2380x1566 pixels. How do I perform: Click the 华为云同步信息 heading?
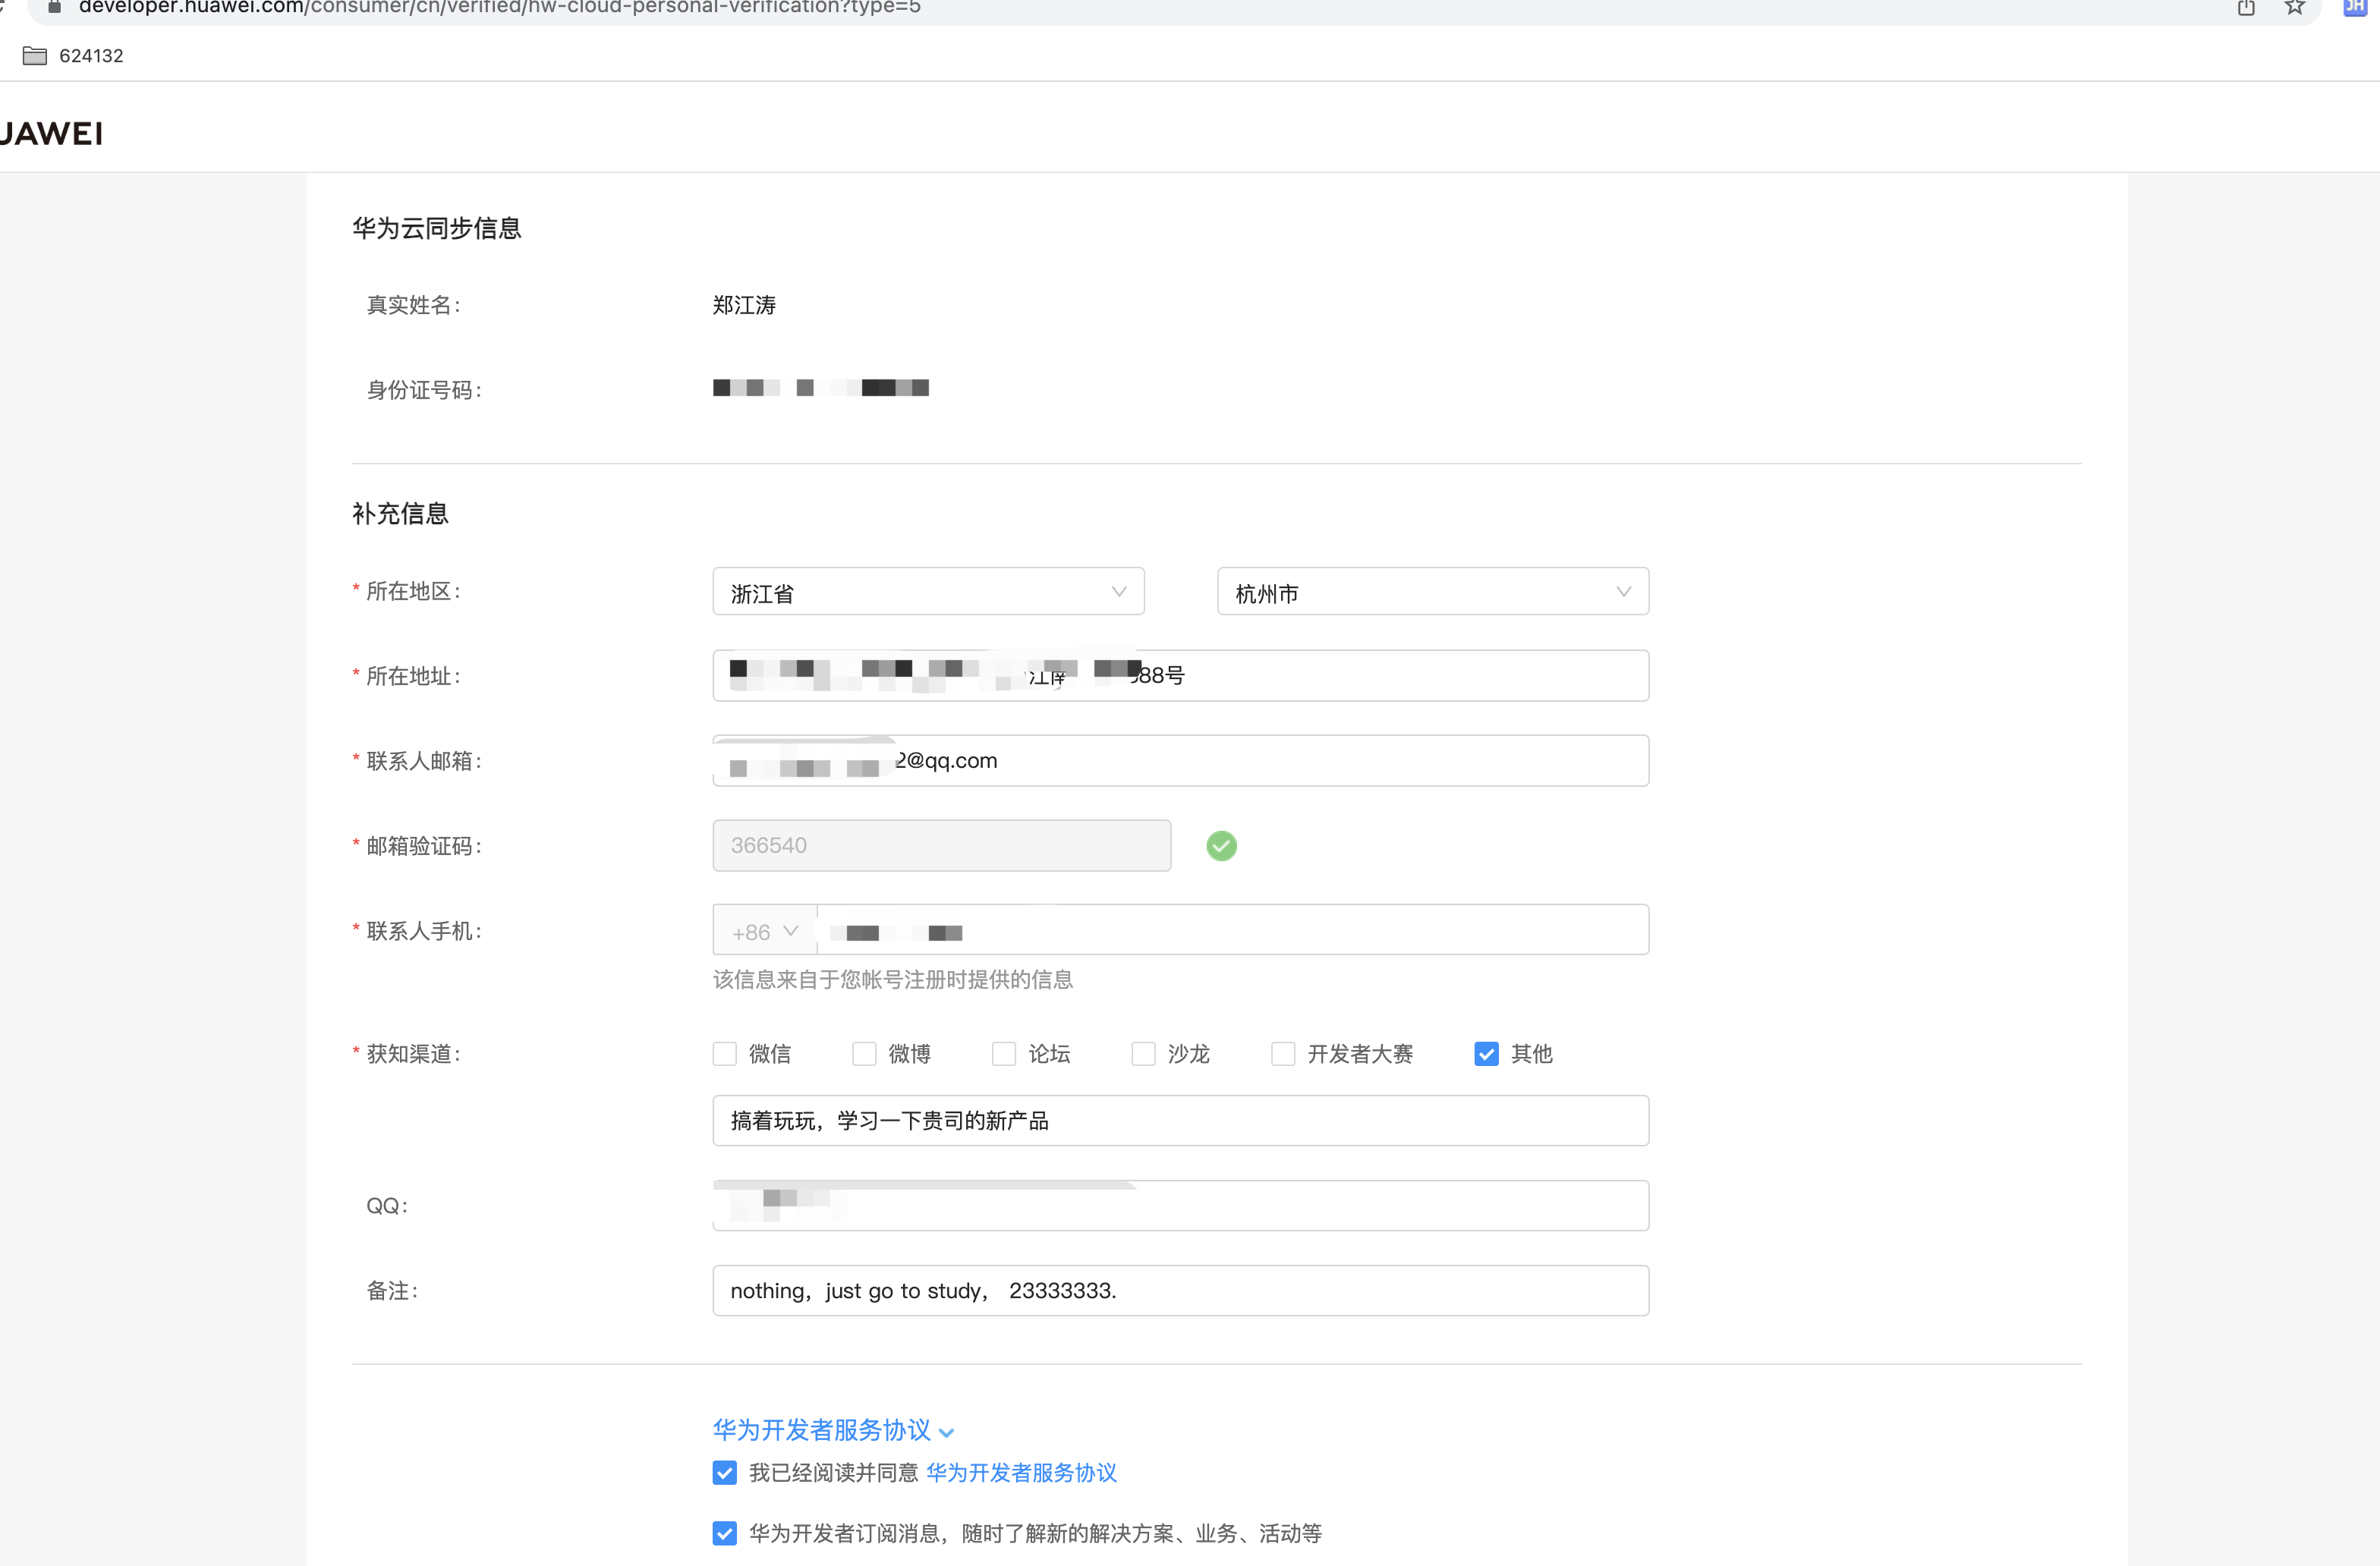[437, 228]
